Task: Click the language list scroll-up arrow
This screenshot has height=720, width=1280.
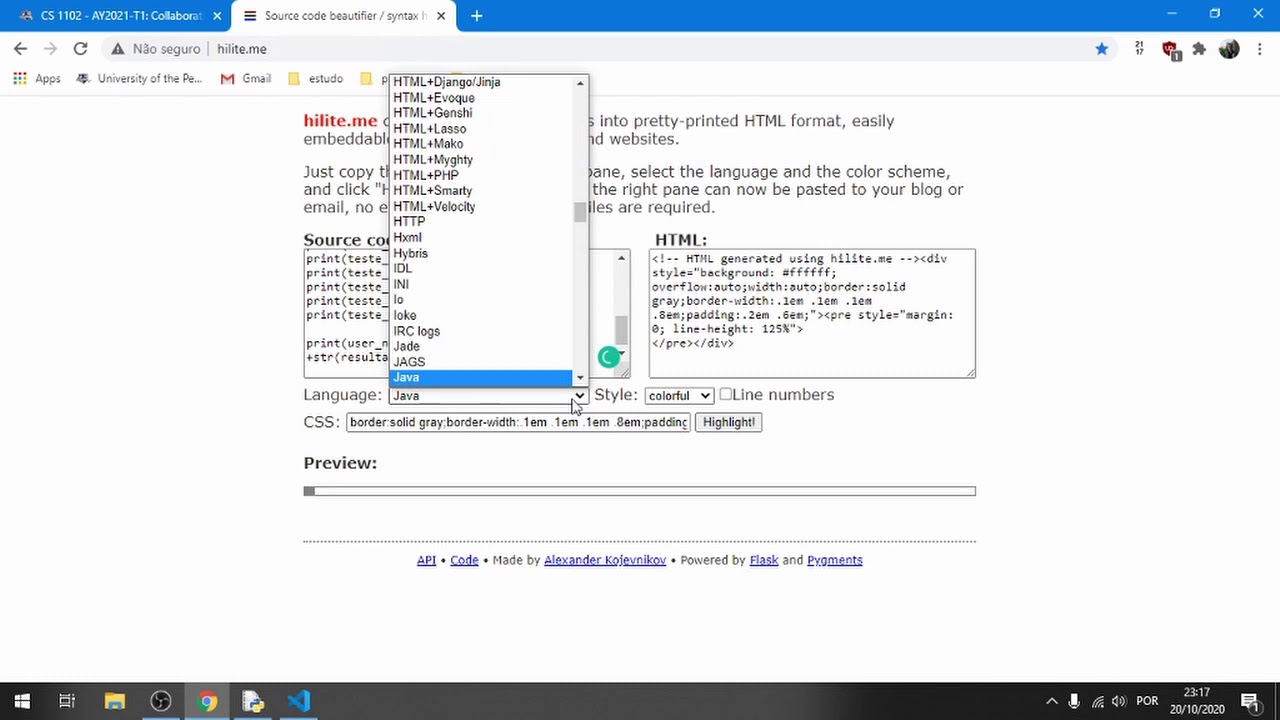Action: [580, 83]
